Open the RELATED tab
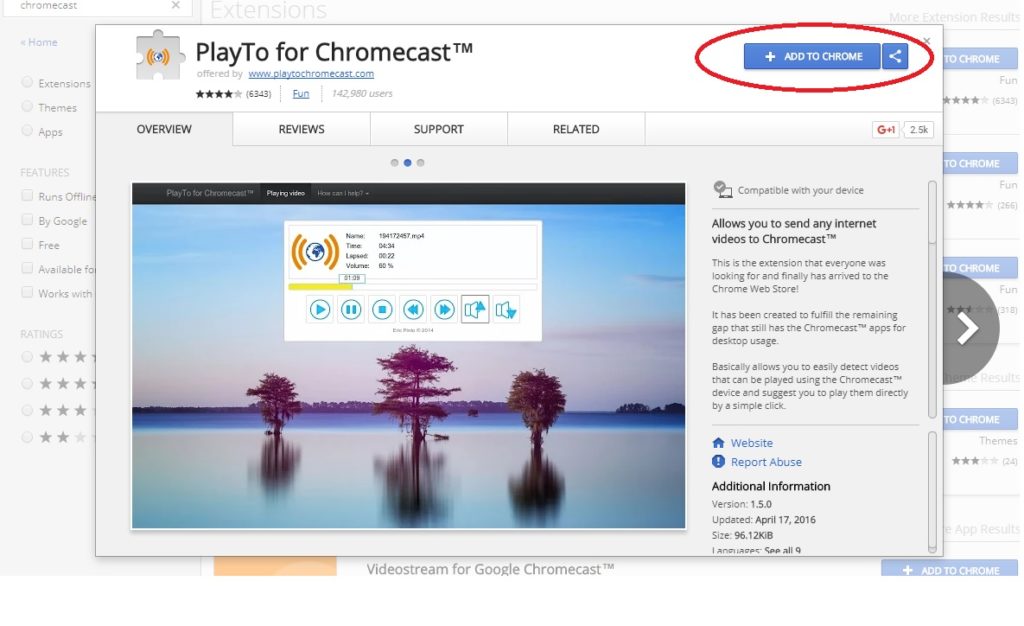 (575, 129)
